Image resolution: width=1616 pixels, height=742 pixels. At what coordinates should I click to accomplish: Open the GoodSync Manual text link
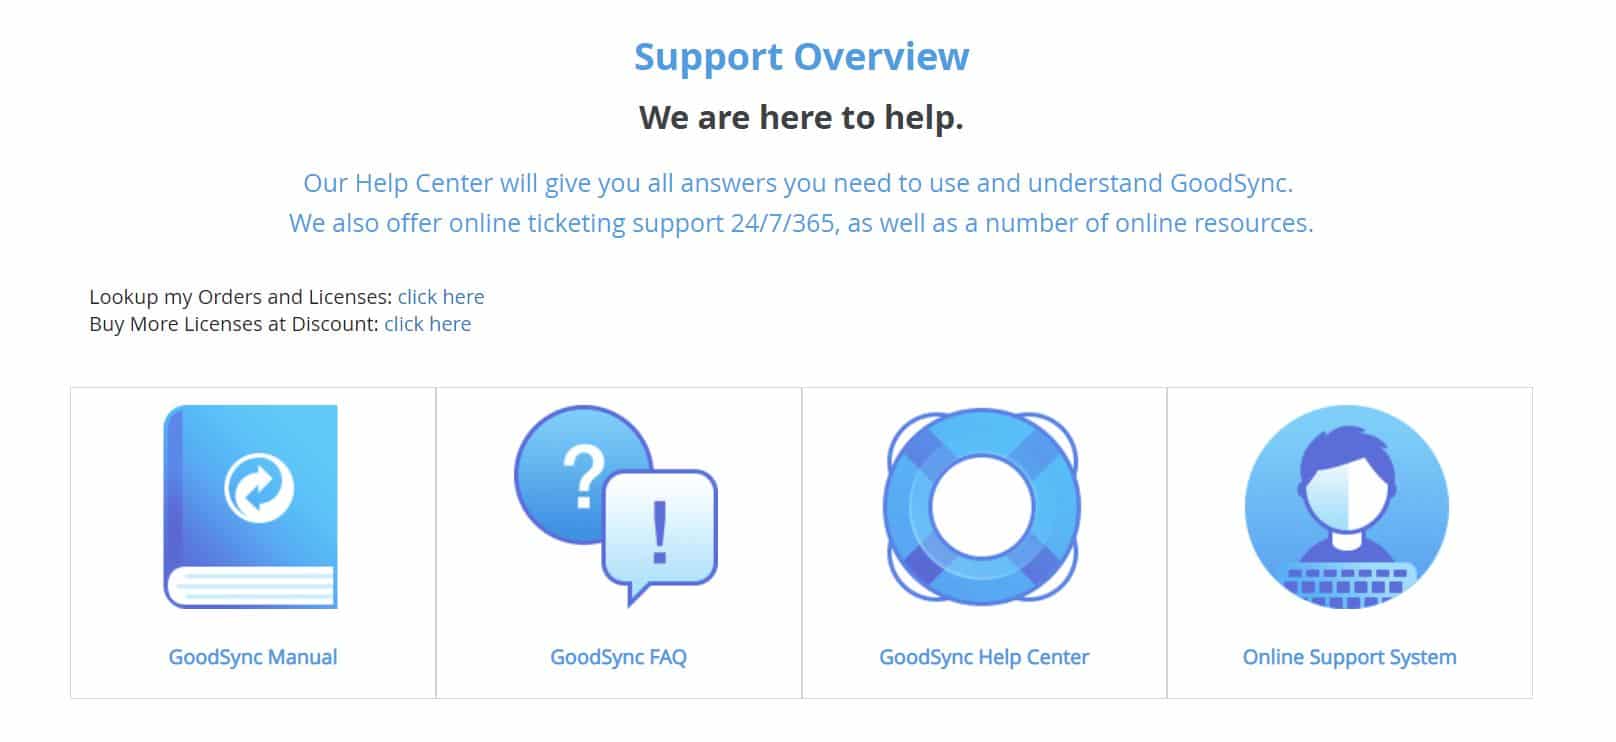click(253, 657)
